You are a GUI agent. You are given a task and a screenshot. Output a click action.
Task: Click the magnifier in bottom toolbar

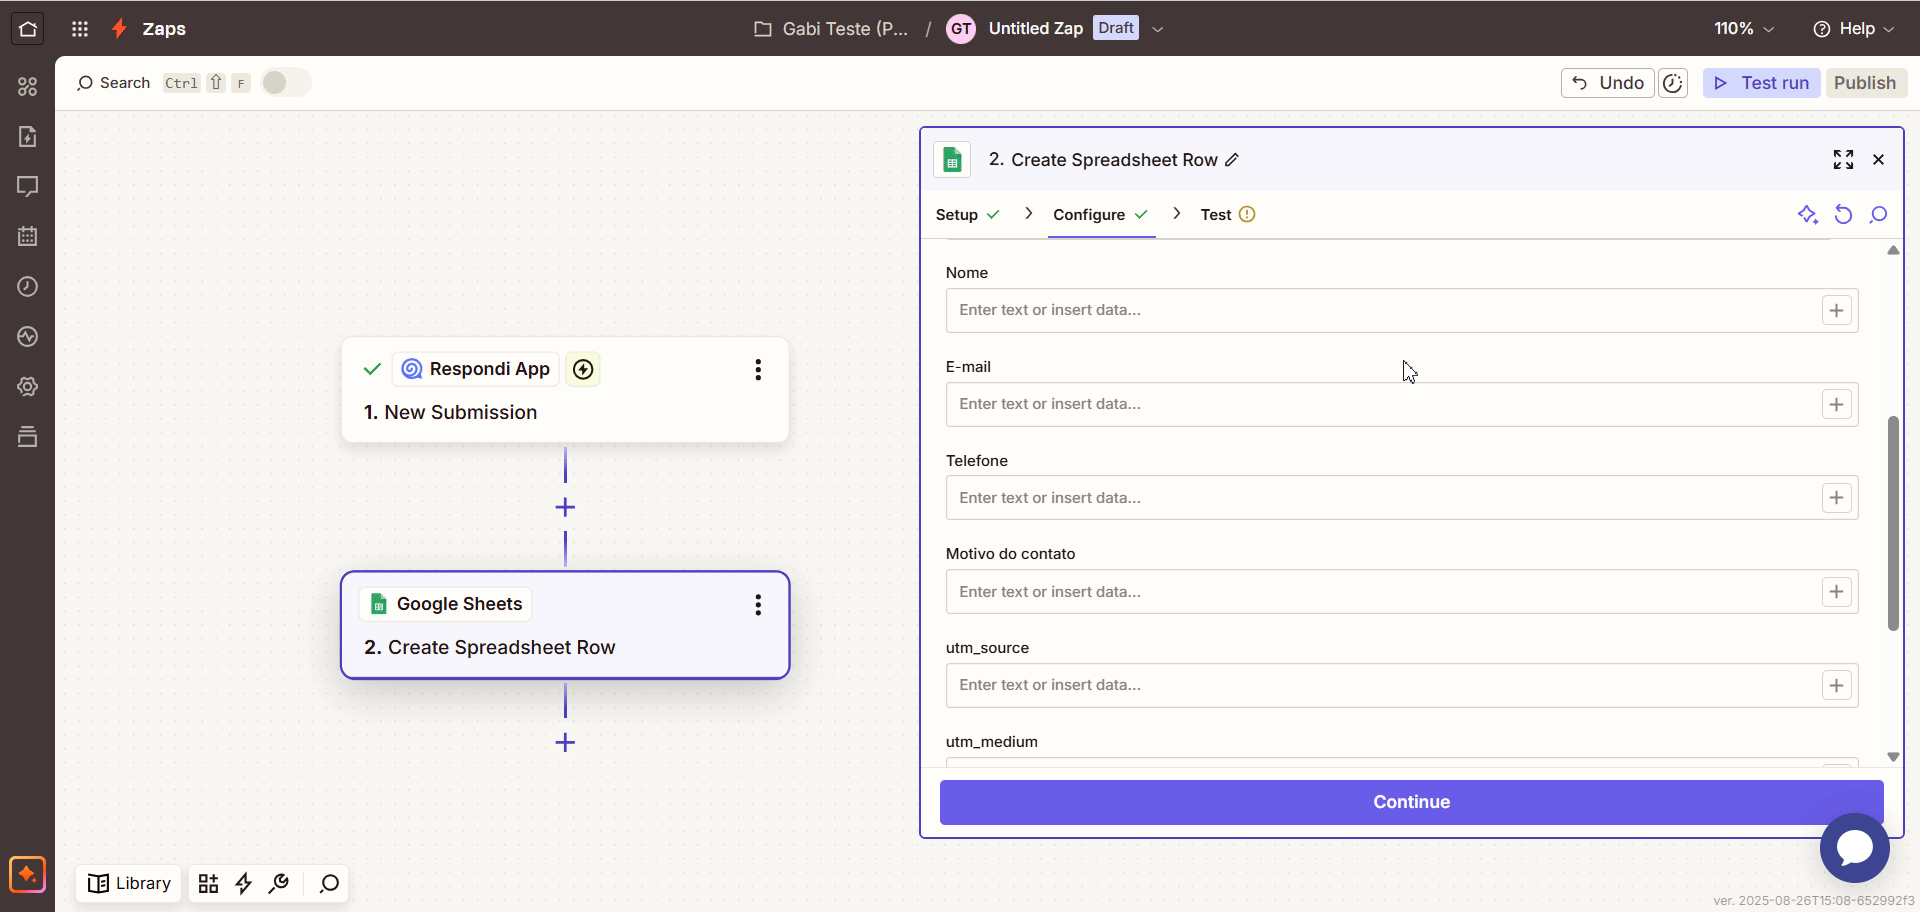tap(329, 884)
